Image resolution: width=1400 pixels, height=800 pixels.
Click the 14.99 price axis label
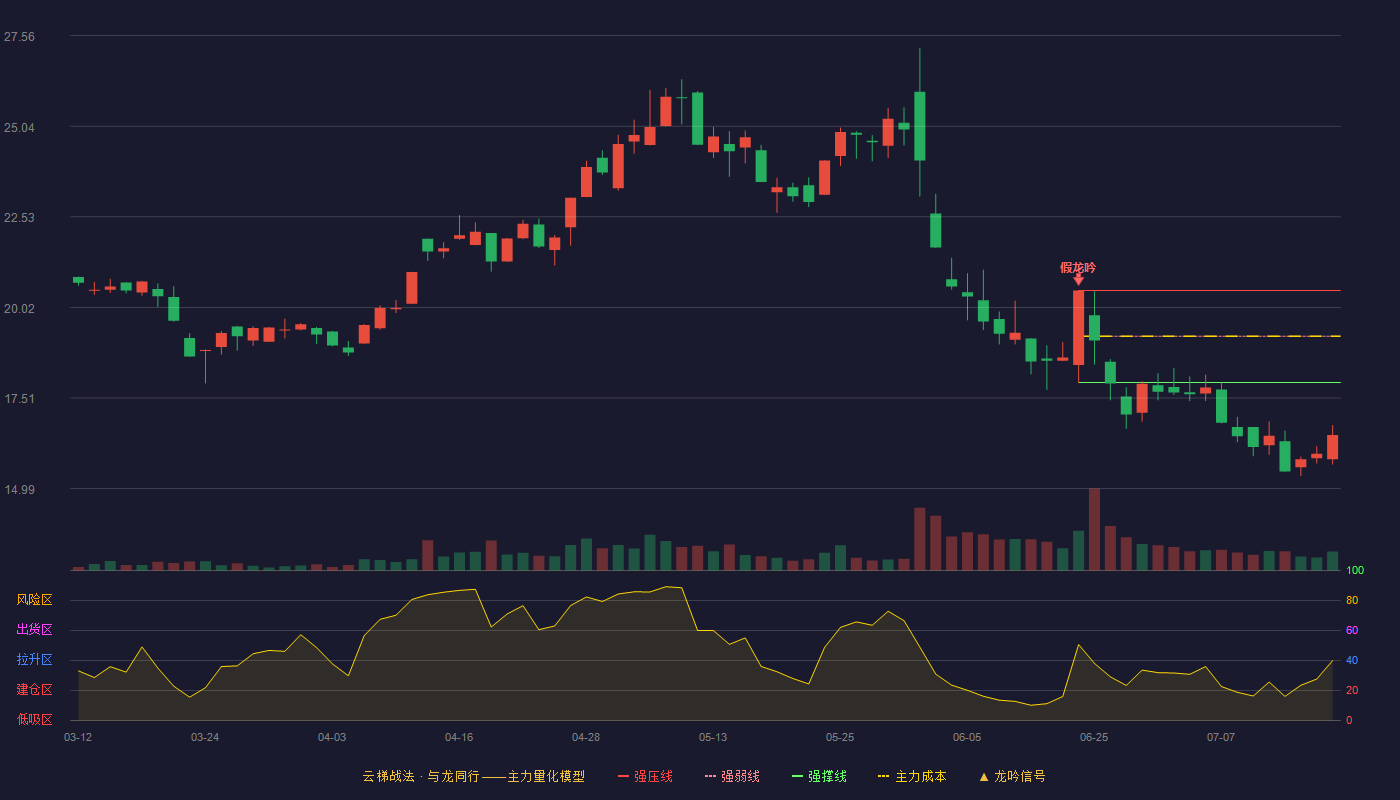[19, 490]
